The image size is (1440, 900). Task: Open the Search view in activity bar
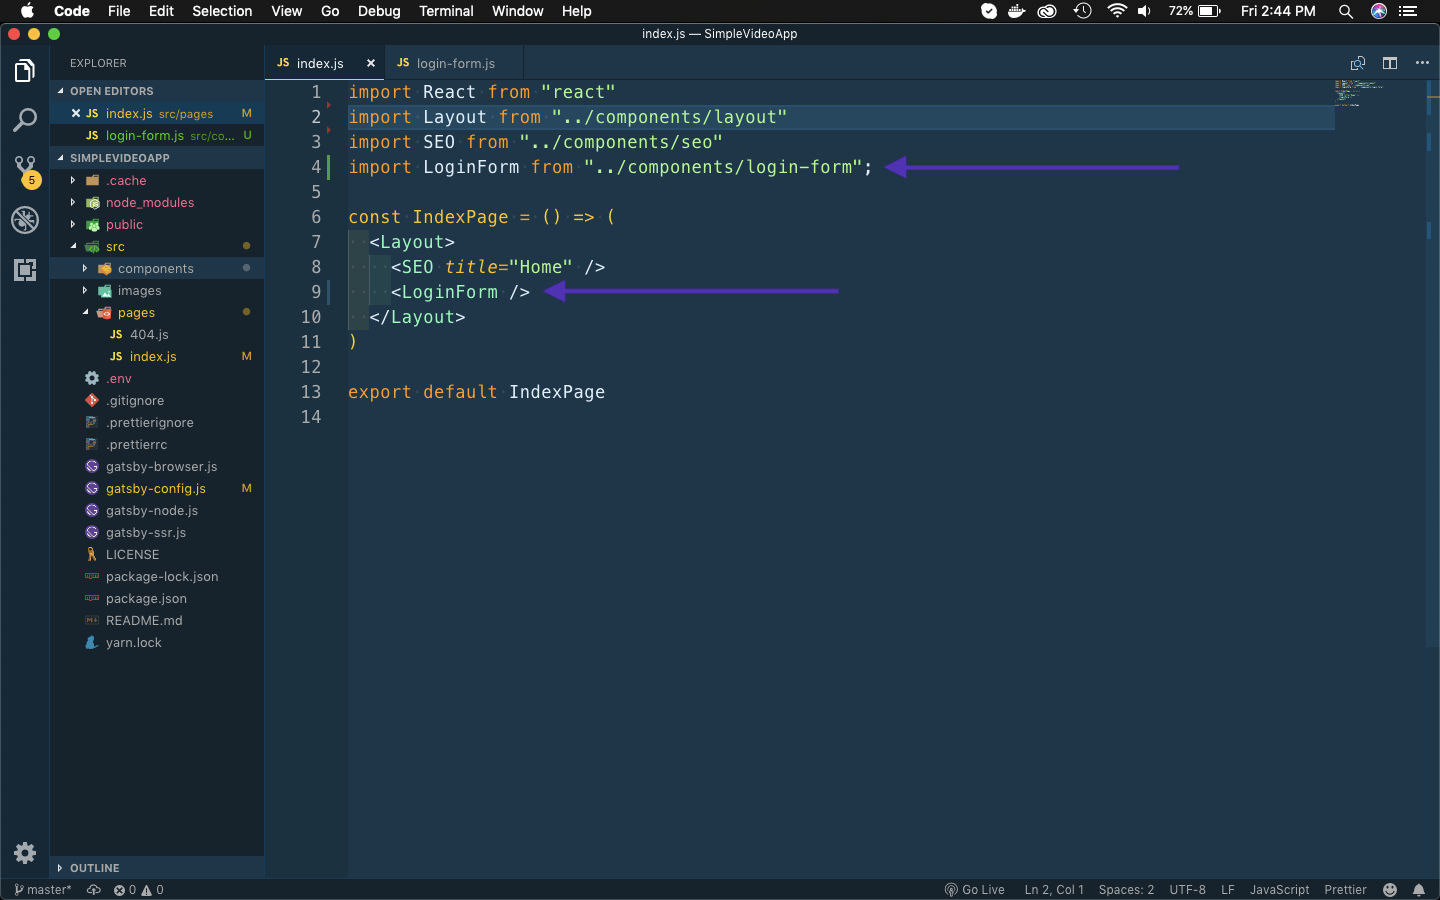[x=25, y=120]
